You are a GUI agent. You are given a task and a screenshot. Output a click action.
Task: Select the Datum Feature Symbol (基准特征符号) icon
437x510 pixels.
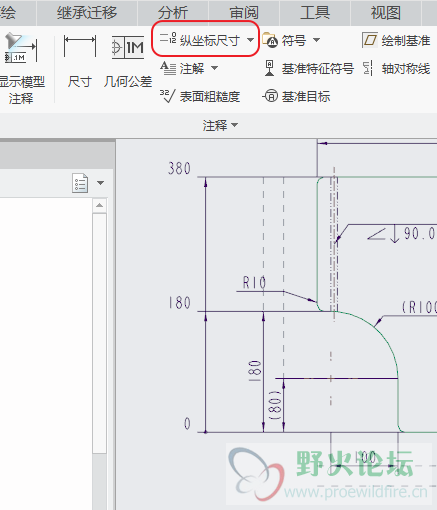pos(269,68)
